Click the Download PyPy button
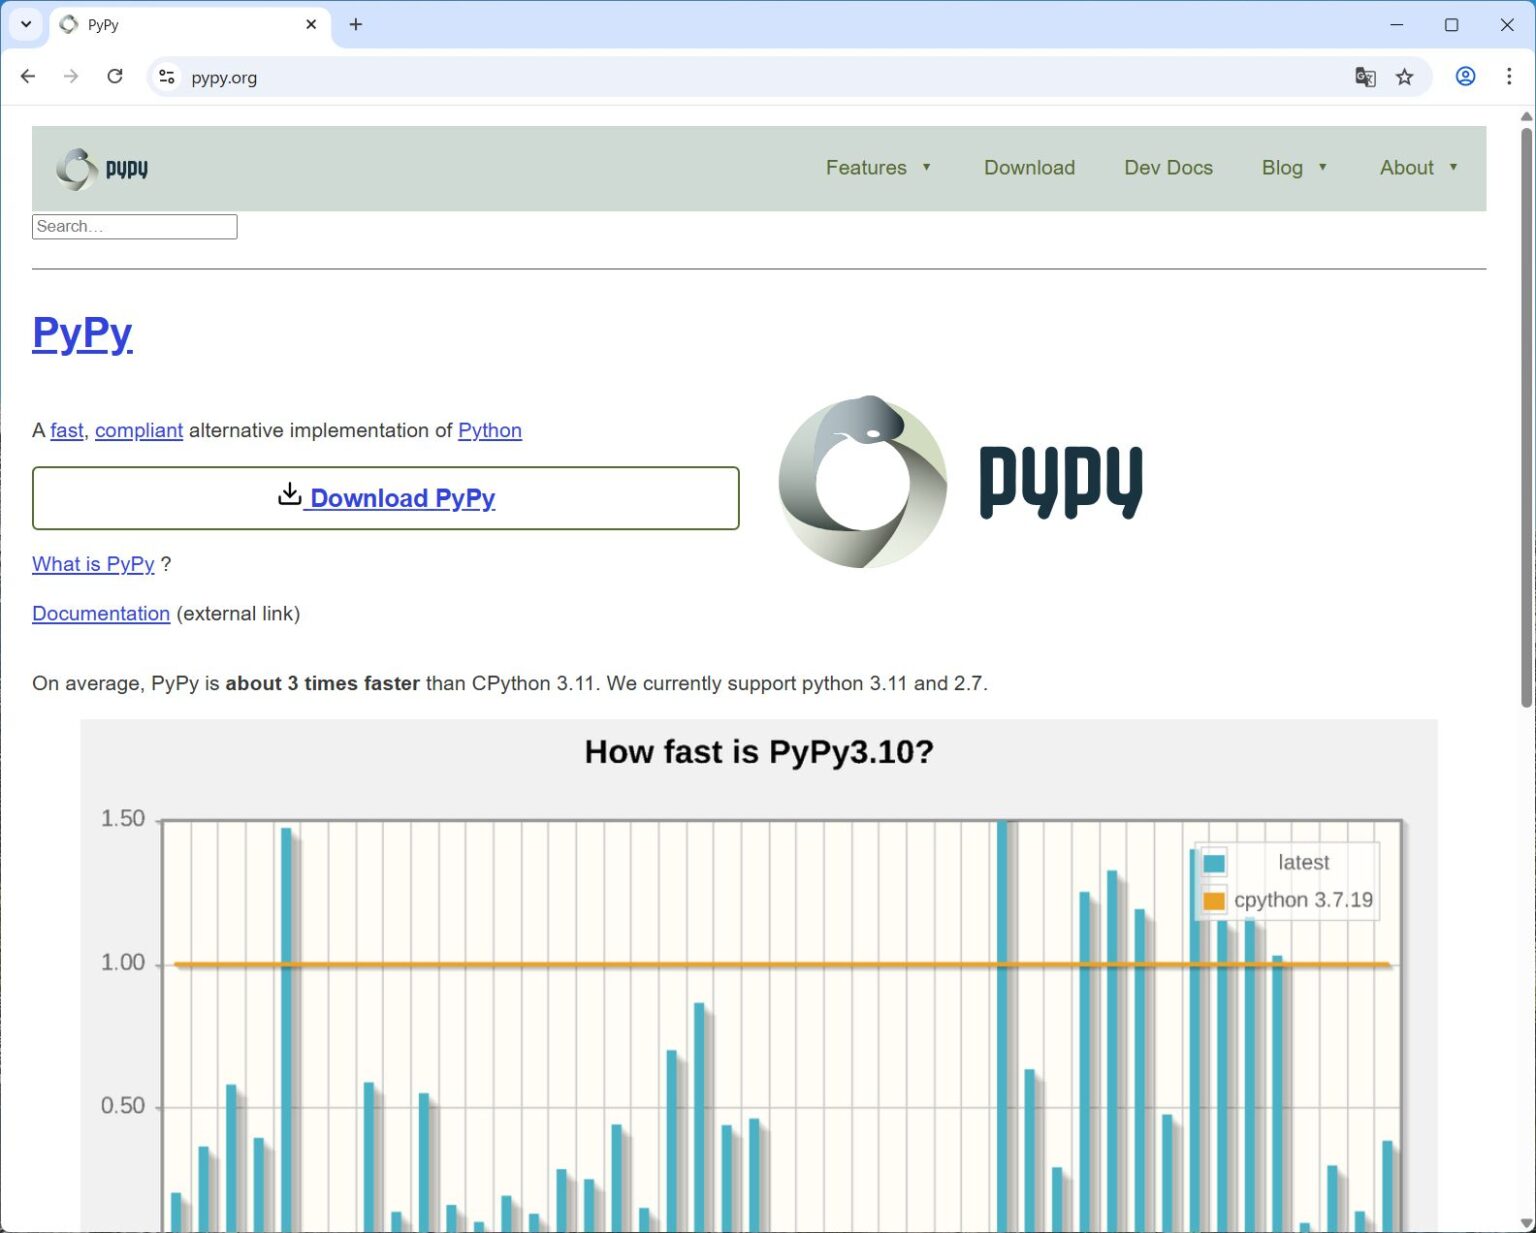Screen dimensions: 1536x1233 386,497
